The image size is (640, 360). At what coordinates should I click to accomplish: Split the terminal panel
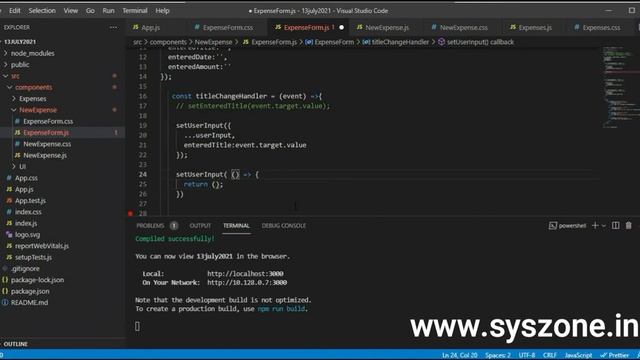click(616, 226)
